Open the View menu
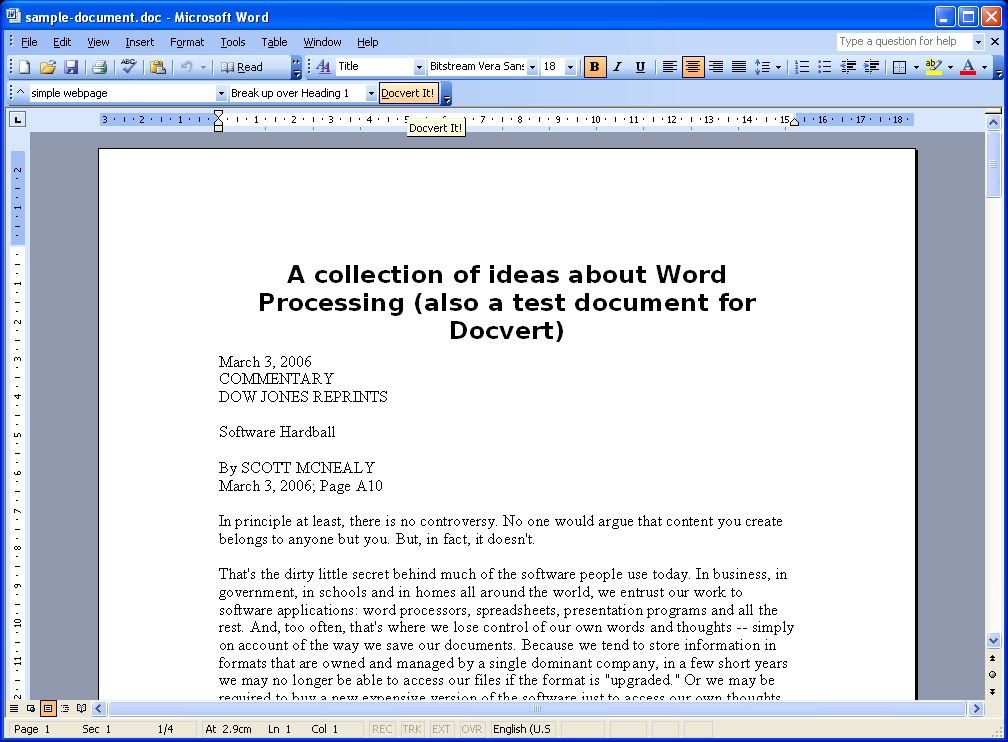The width and height of the screenshot is (1008, 742). pos(98,42)
